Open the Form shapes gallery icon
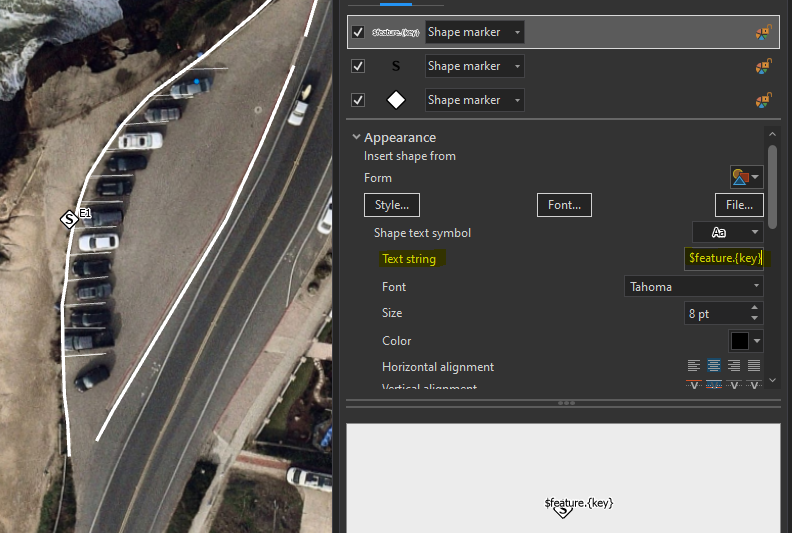Screen dimensions: 792x533 (x=746, y=177)
